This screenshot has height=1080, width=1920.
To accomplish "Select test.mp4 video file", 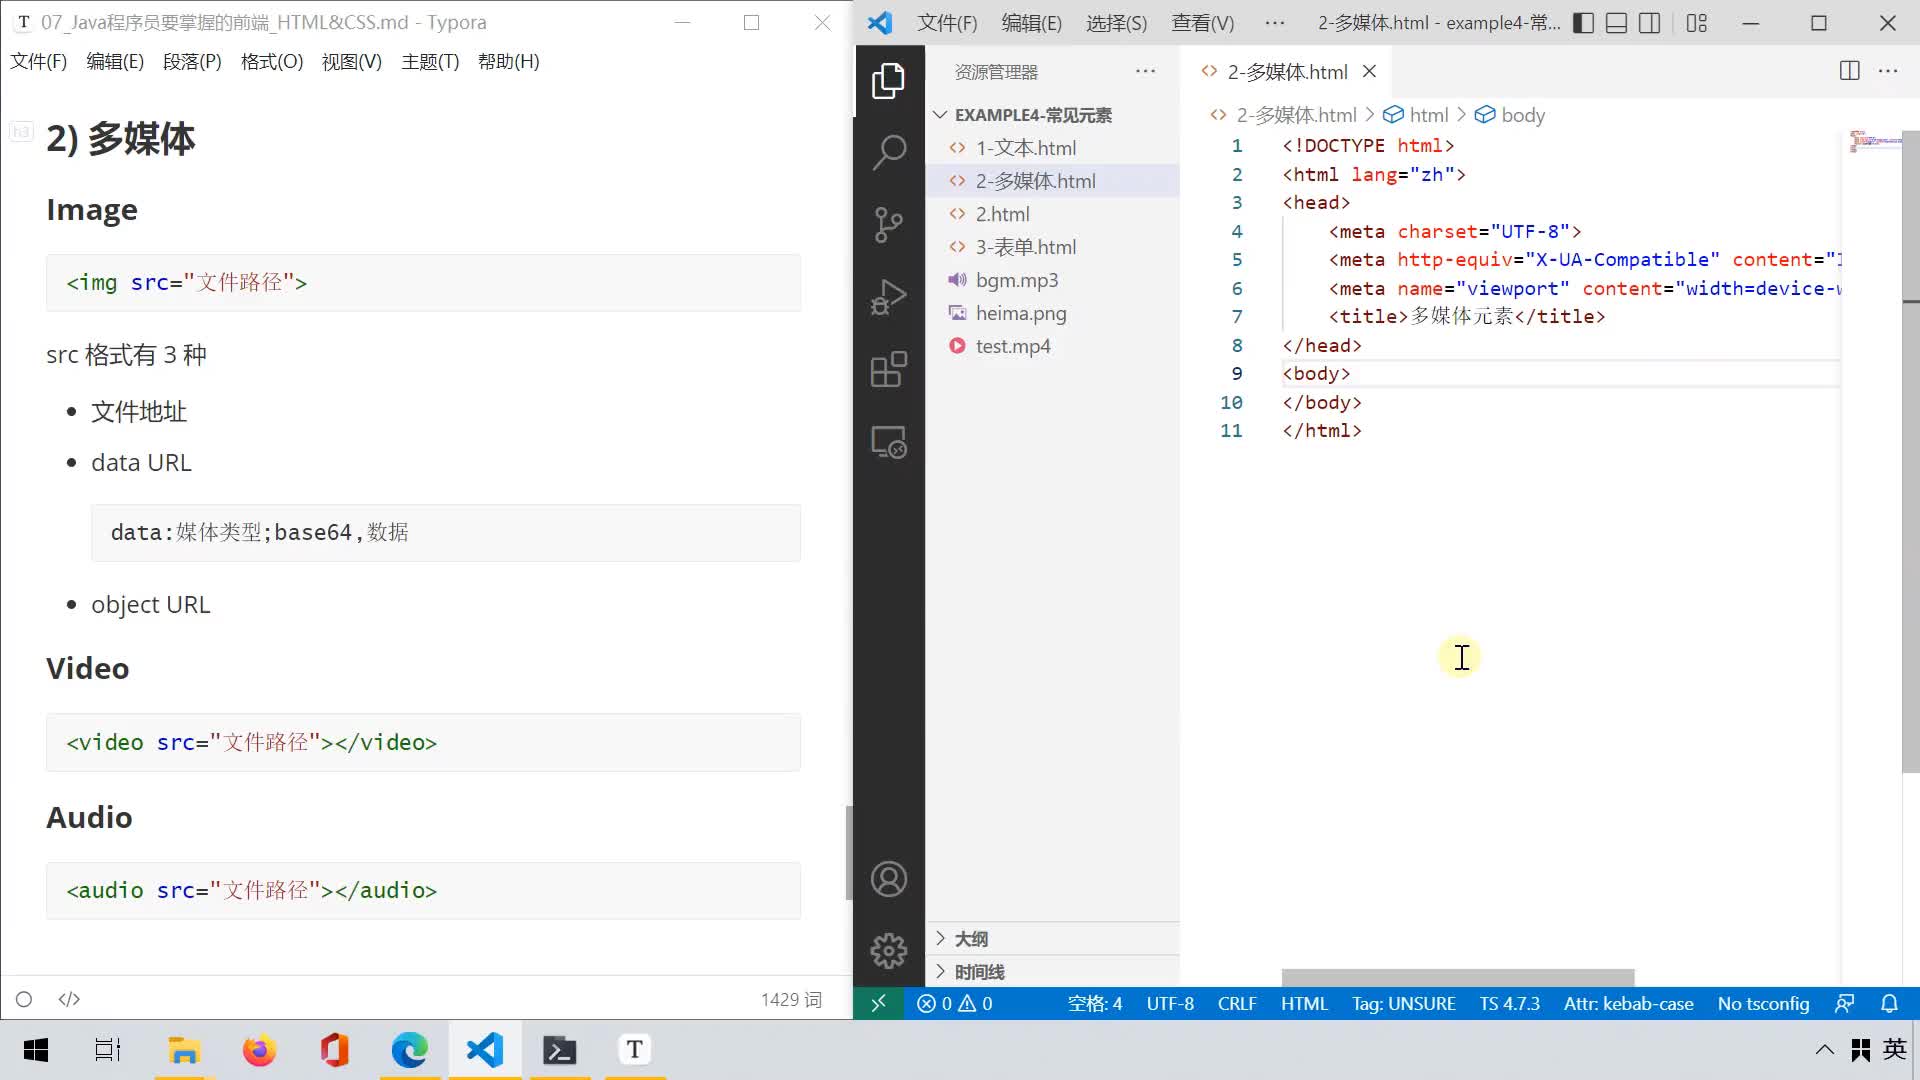I will click(x=1053, y=346).
